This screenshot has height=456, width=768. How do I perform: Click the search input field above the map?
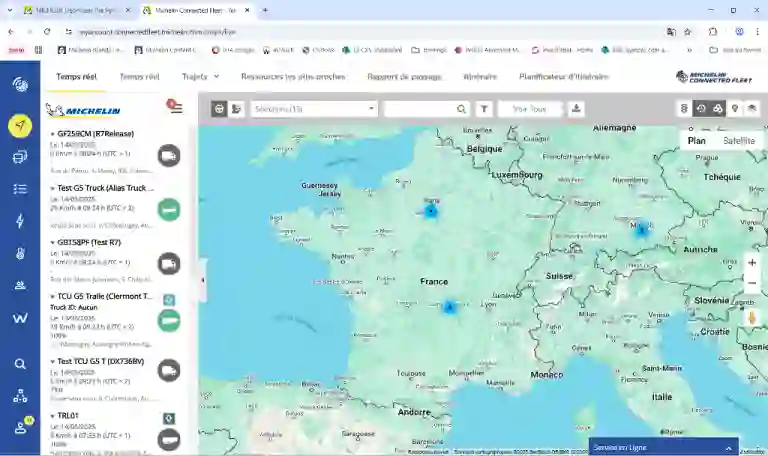coord(420,109)
